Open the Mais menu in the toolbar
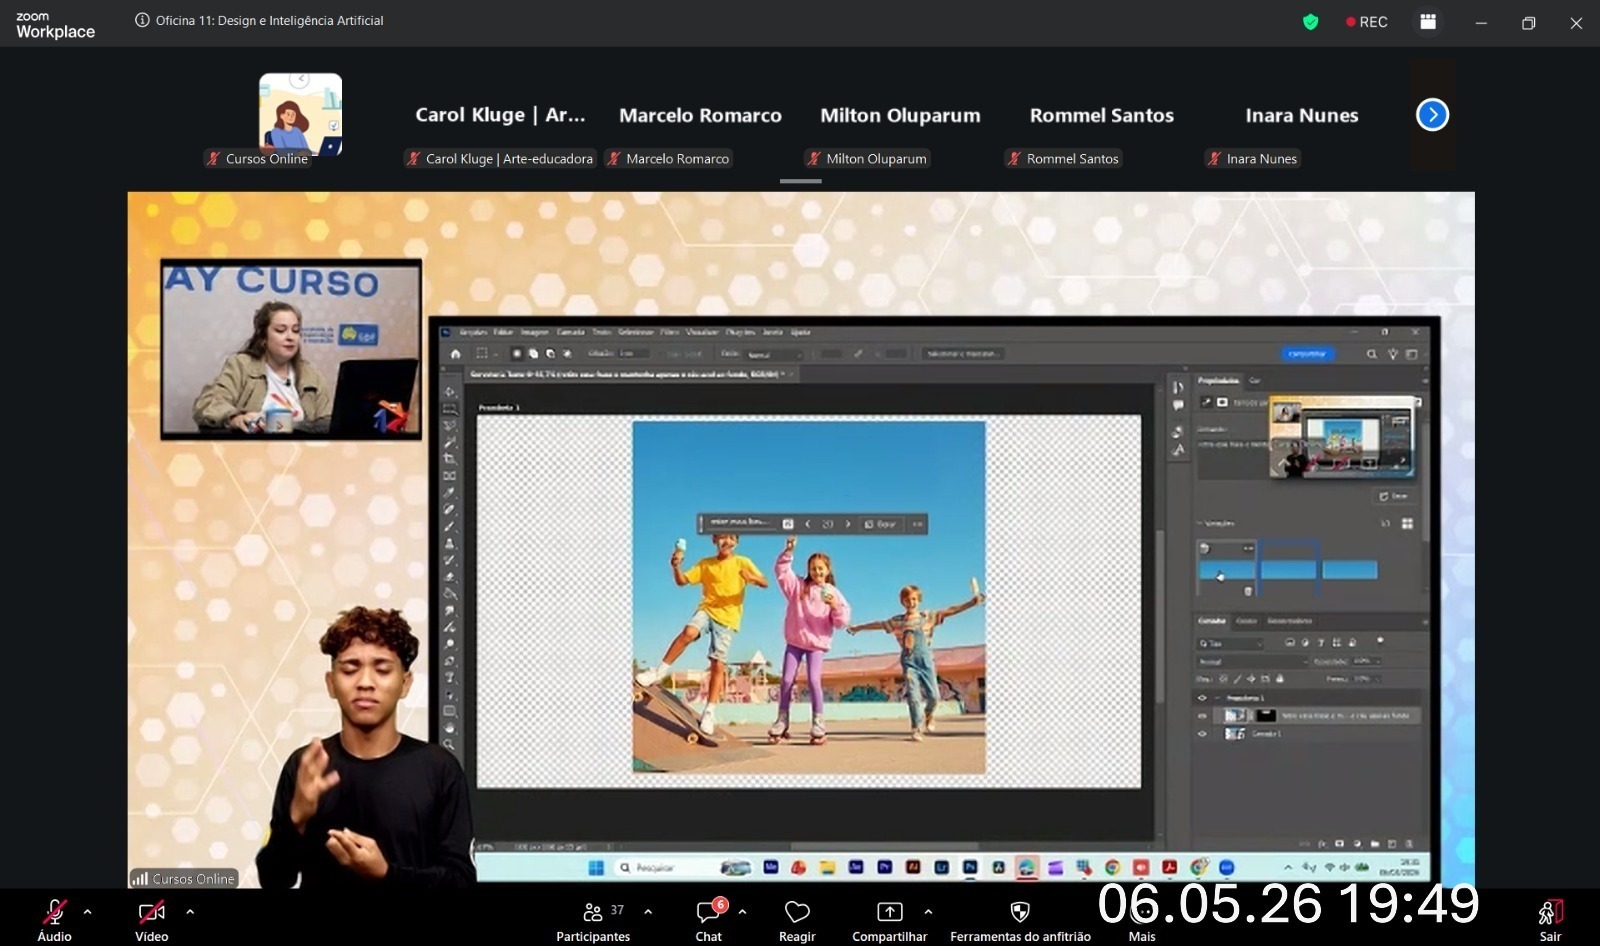The height and width of the screenshot is (946, 1600). [x=1142, y=919]
